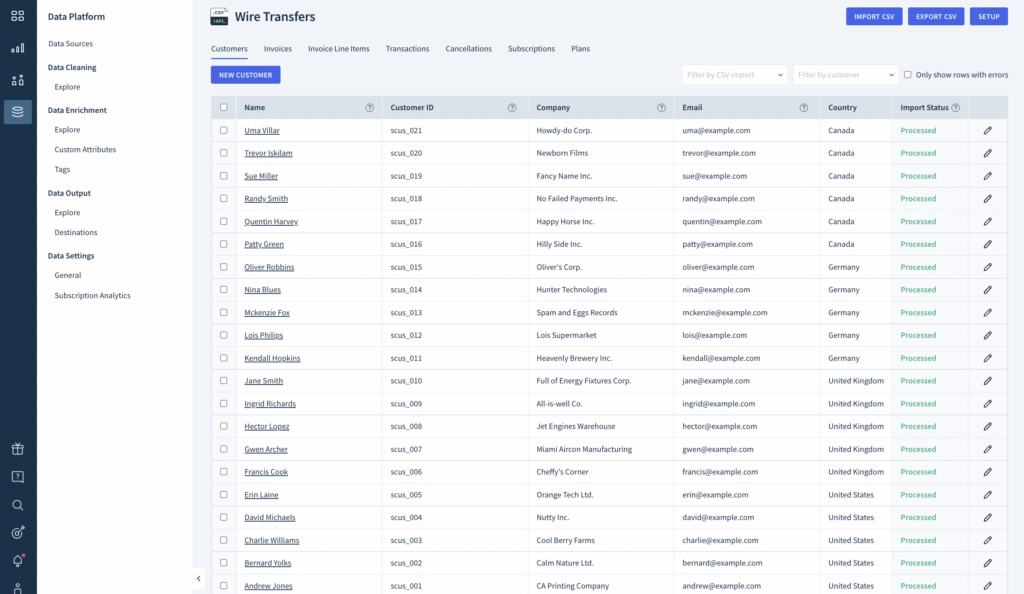Edit Jane Smith using pencil icon
1024x594 pixels.
987,381
